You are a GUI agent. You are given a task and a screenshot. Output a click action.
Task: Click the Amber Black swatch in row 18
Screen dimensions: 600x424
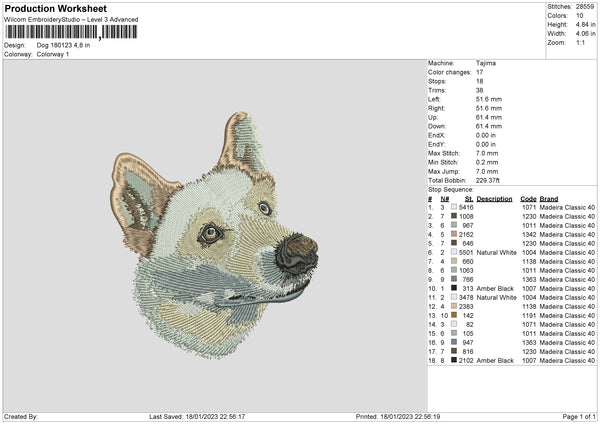click(454, 360)
